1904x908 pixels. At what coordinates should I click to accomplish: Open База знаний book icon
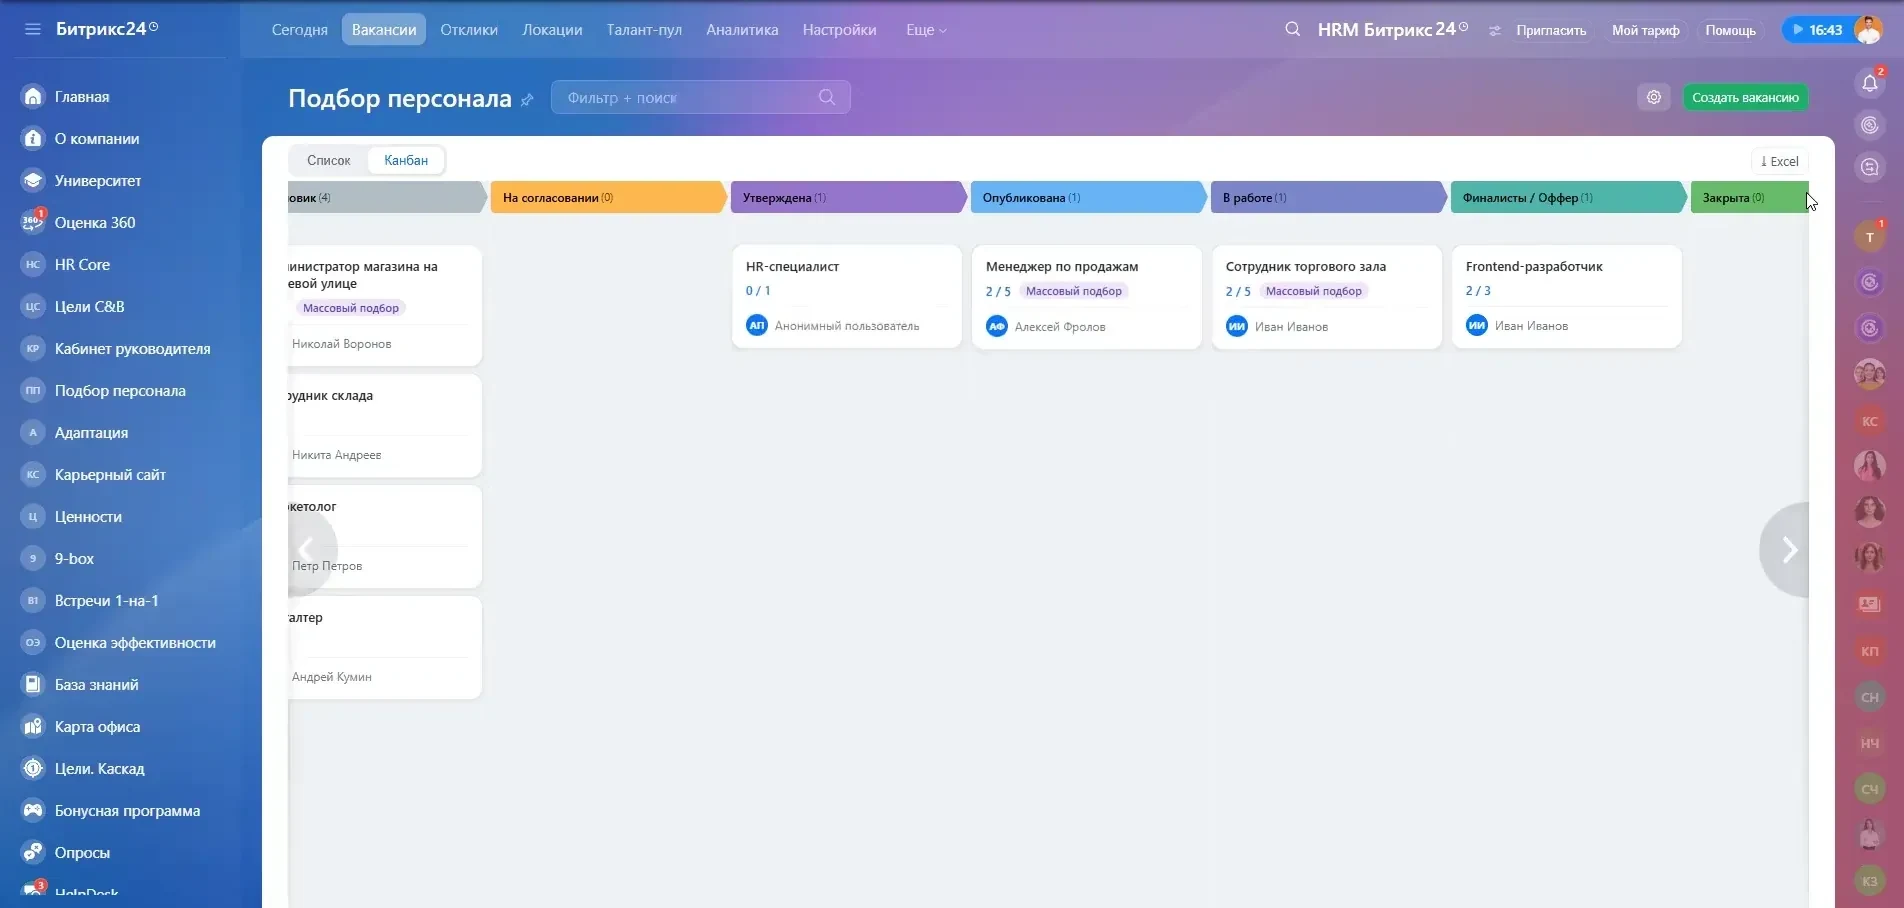point(33,684)
